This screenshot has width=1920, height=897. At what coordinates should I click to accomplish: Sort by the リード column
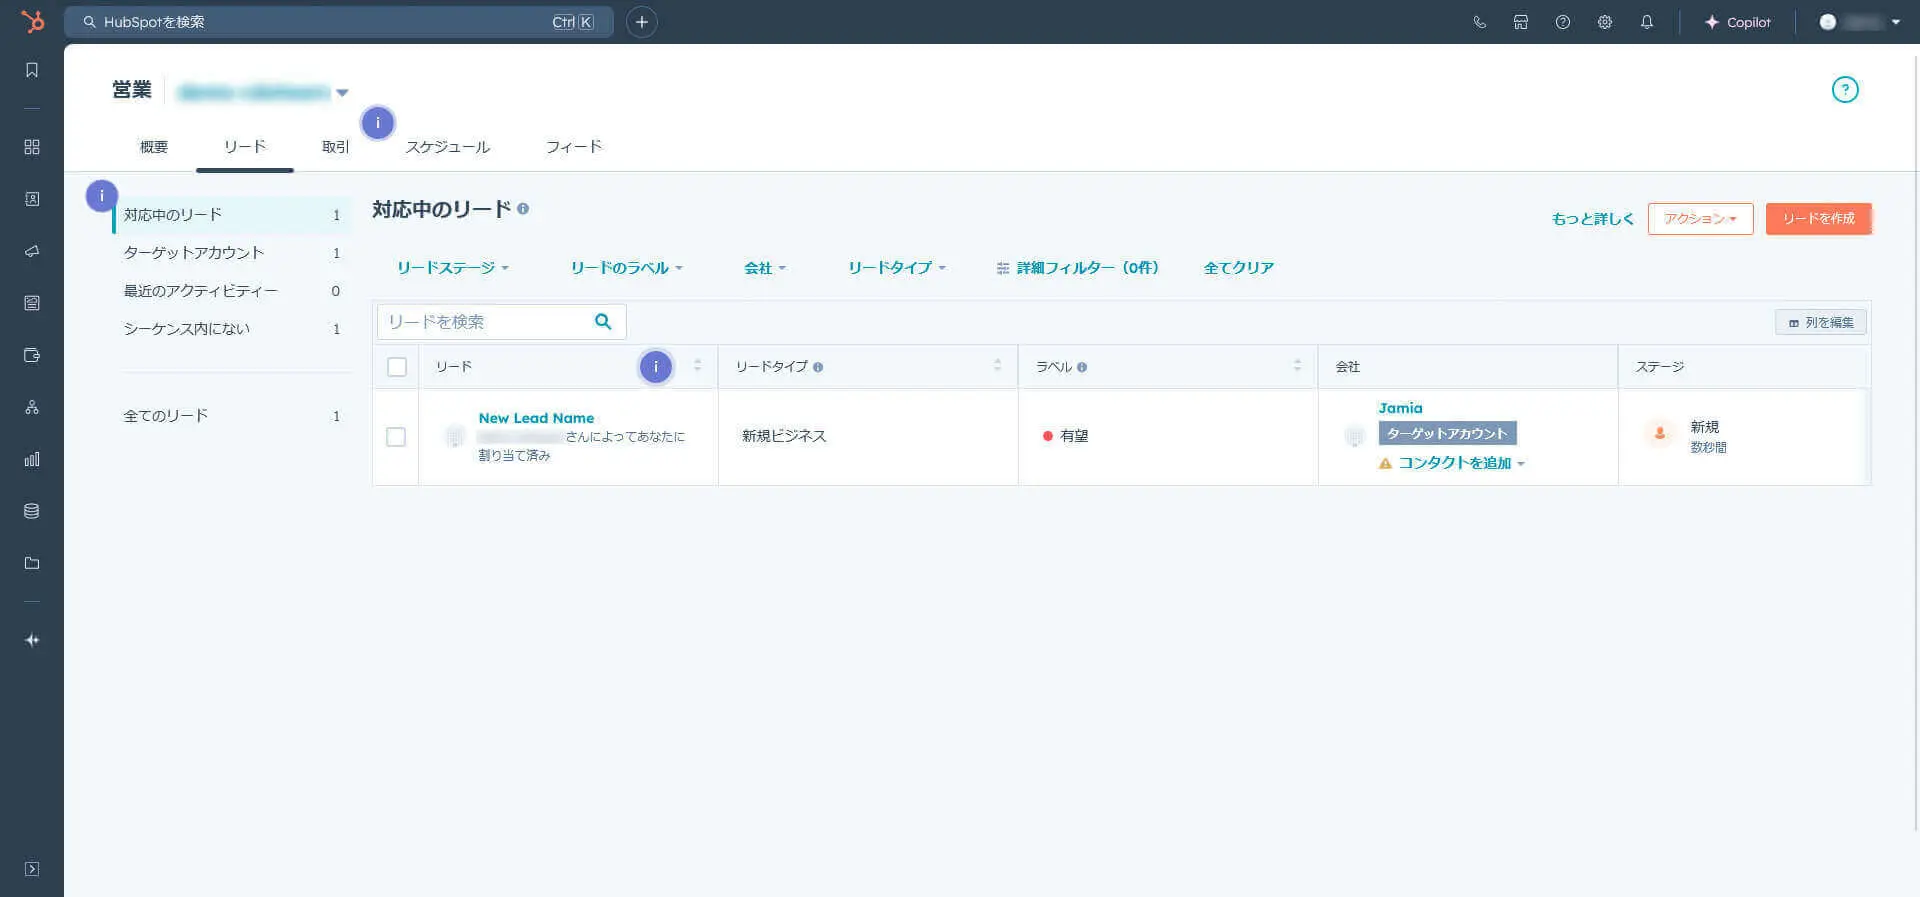coord(697,366)
